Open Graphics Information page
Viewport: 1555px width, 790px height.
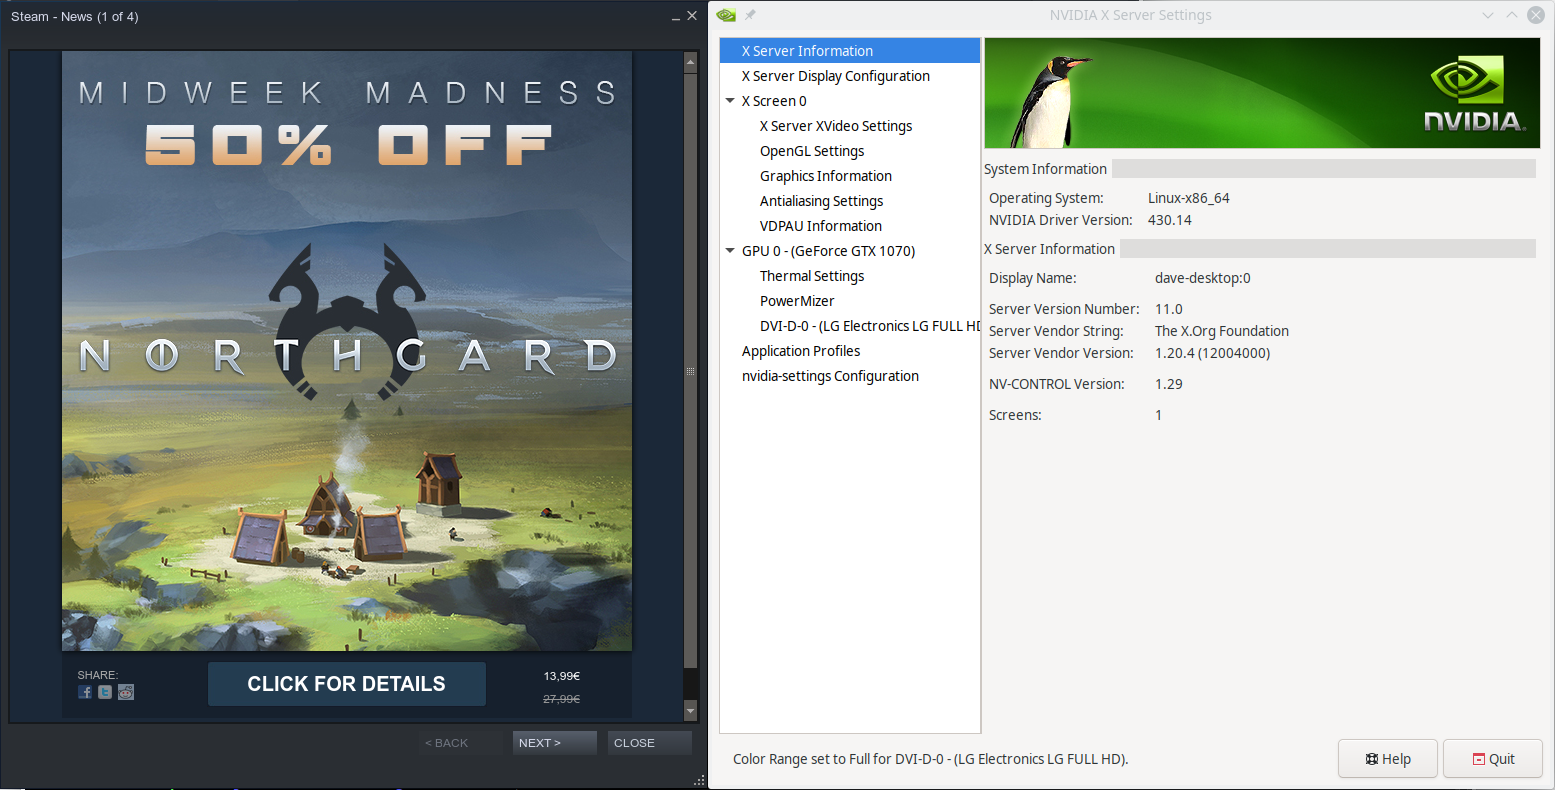(826, 176)
